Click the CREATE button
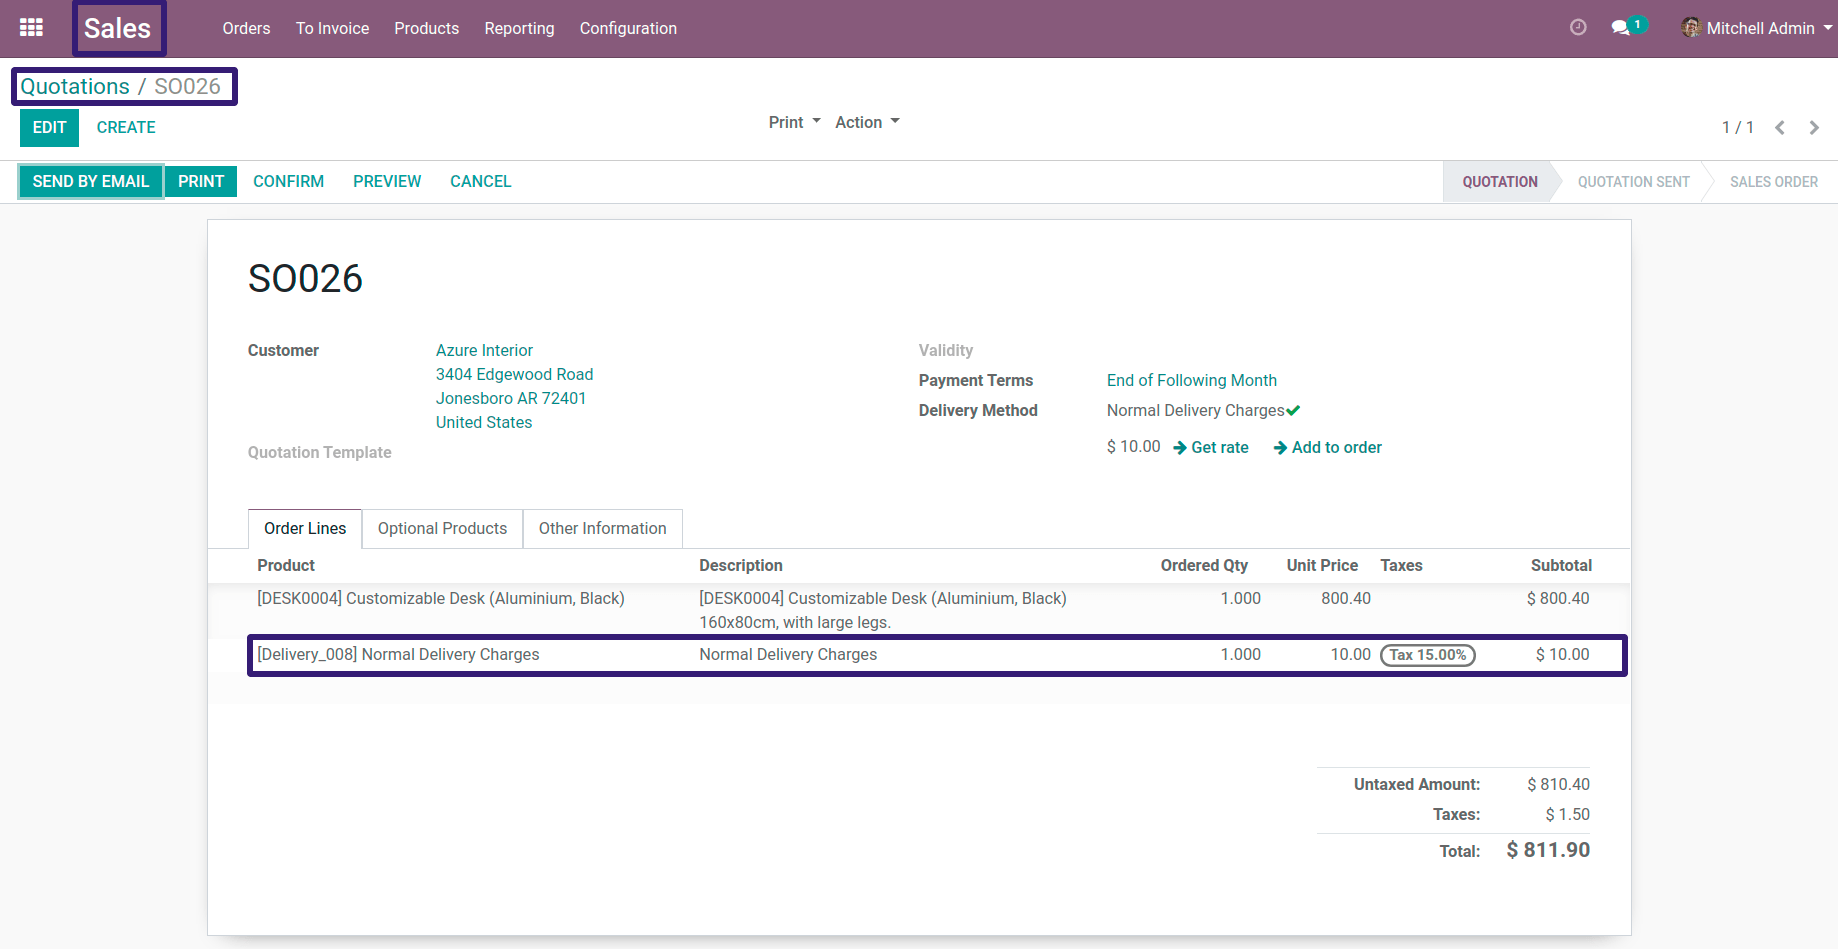1838x949 pixels. click(126, 128)
